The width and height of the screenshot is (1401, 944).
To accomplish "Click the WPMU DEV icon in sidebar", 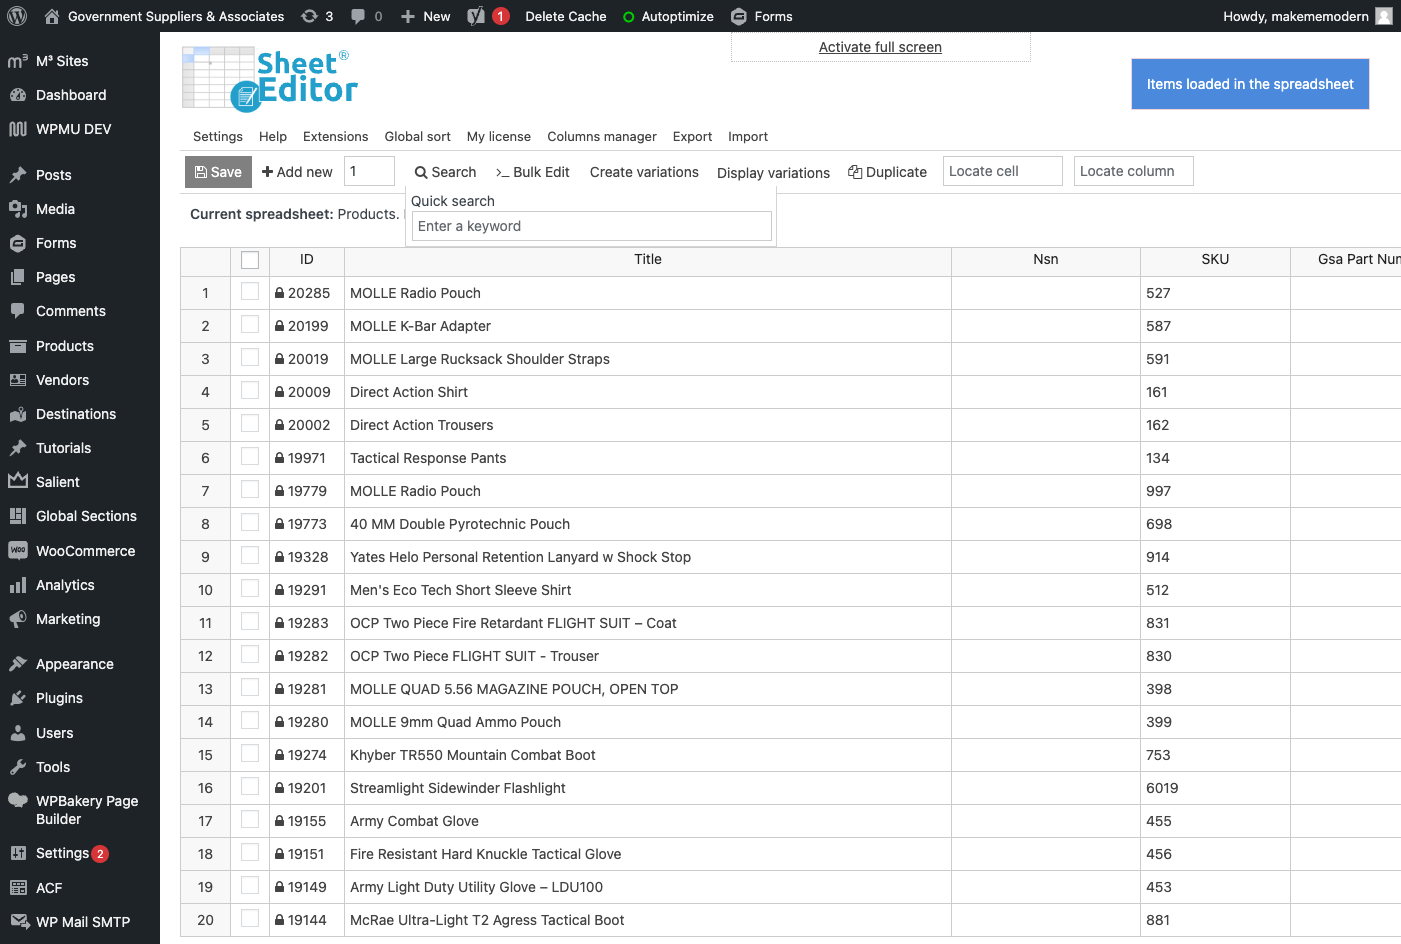I will click(18, 129).
